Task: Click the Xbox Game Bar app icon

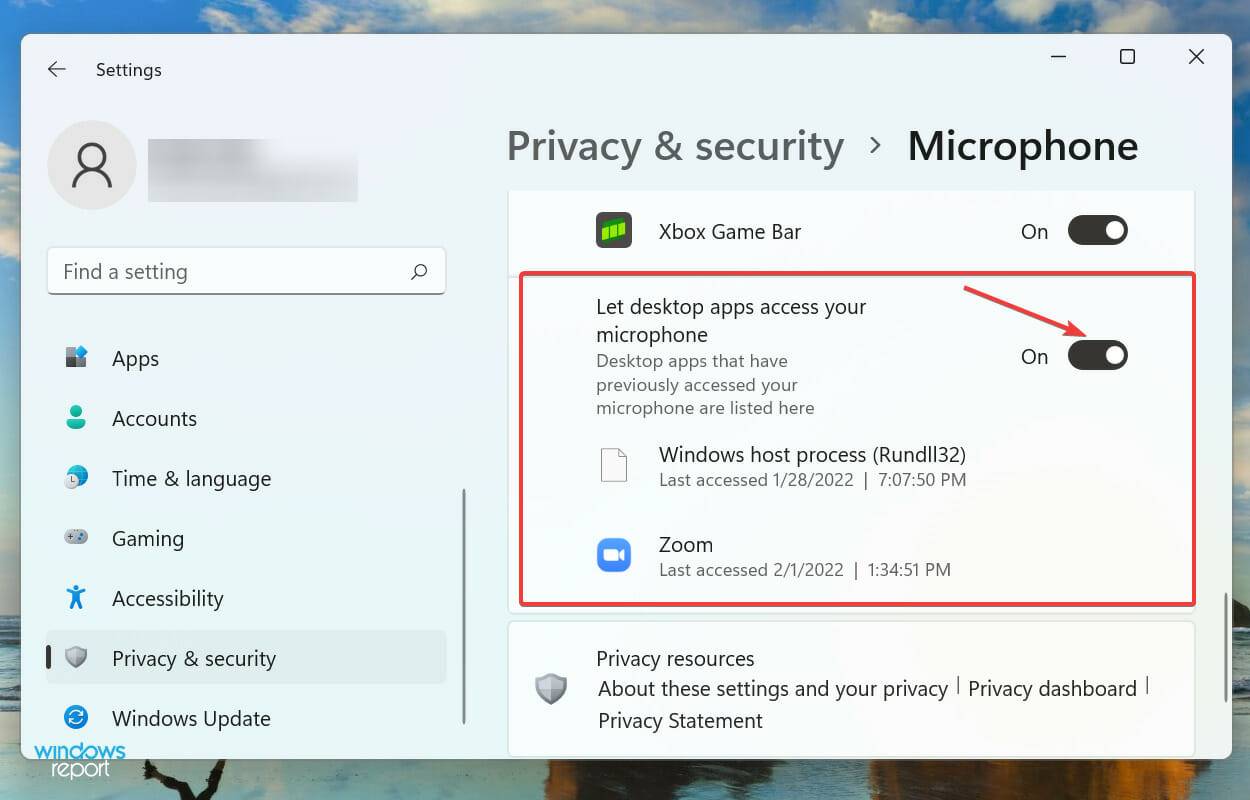Action: [x=614, y=231]
